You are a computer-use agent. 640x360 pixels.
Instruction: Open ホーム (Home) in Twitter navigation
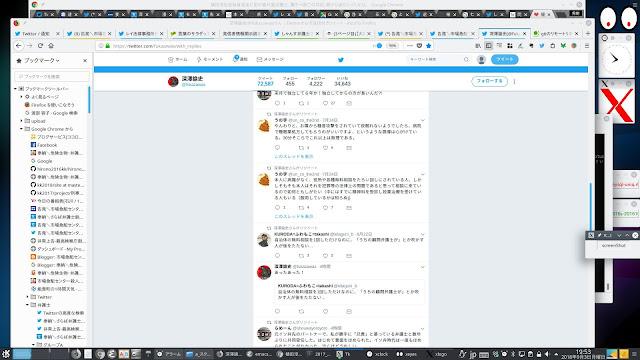(x=178, y=60)
